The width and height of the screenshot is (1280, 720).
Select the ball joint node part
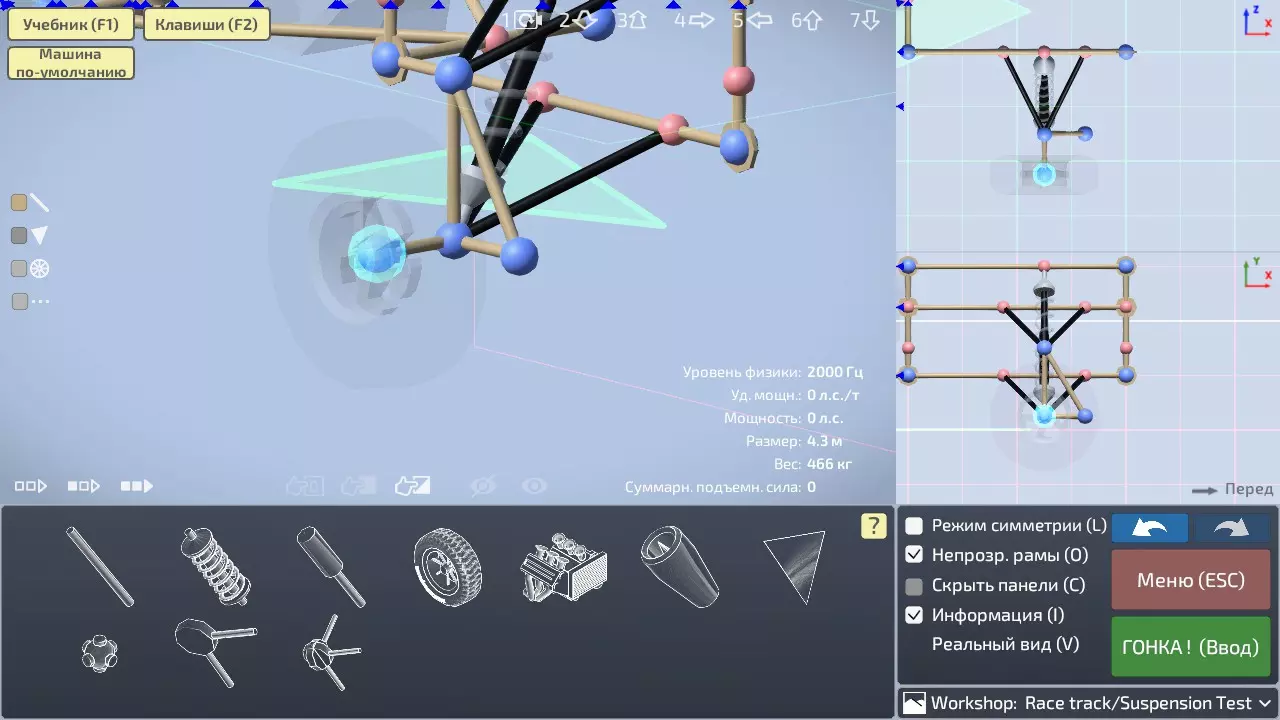[99, 653]
